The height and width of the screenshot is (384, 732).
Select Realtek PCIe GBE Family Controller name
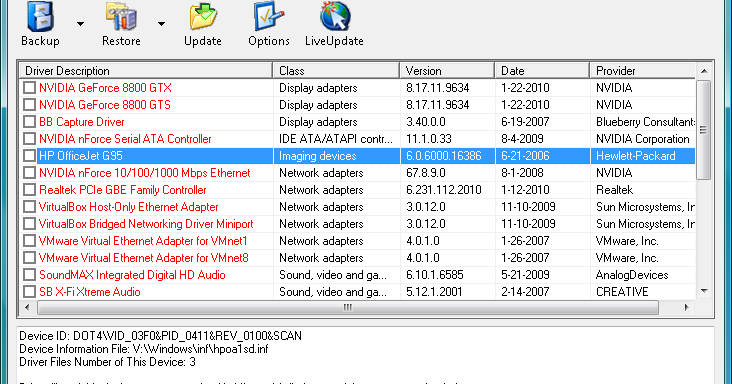tap(123, 190)
